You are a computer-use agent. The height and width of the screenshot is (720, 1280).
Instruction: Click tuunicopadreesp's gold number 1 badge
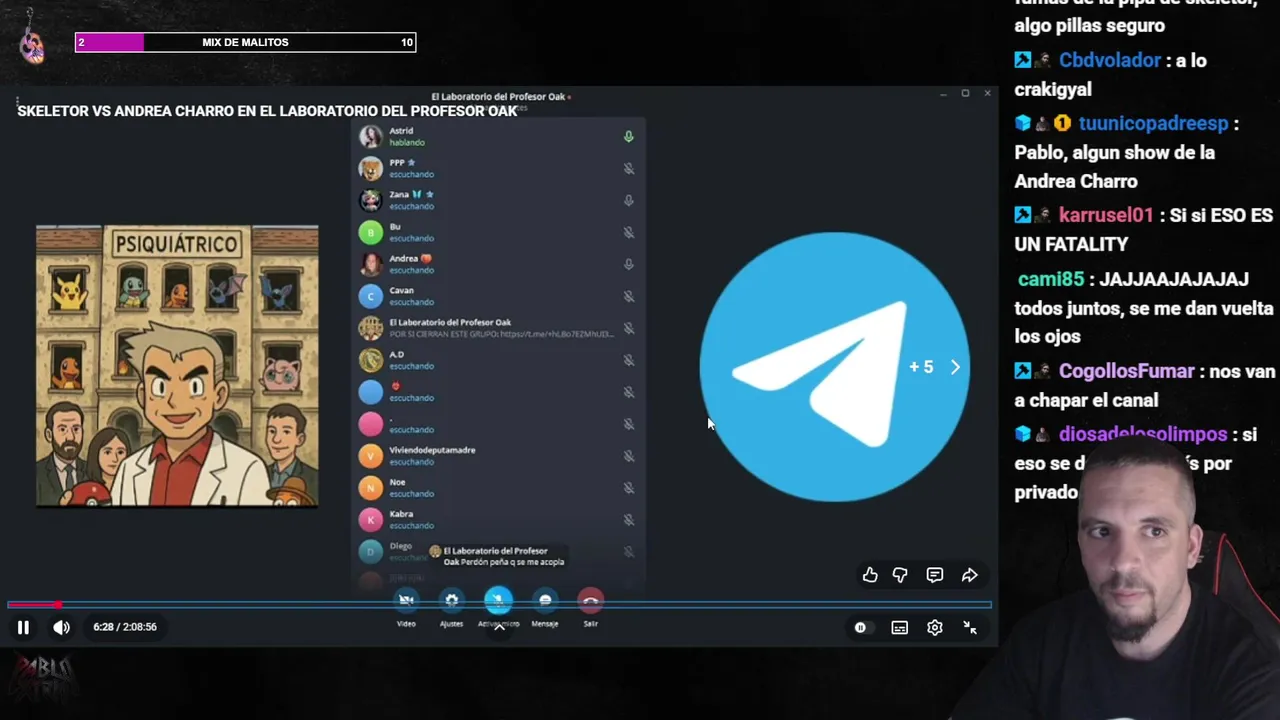1062,124
